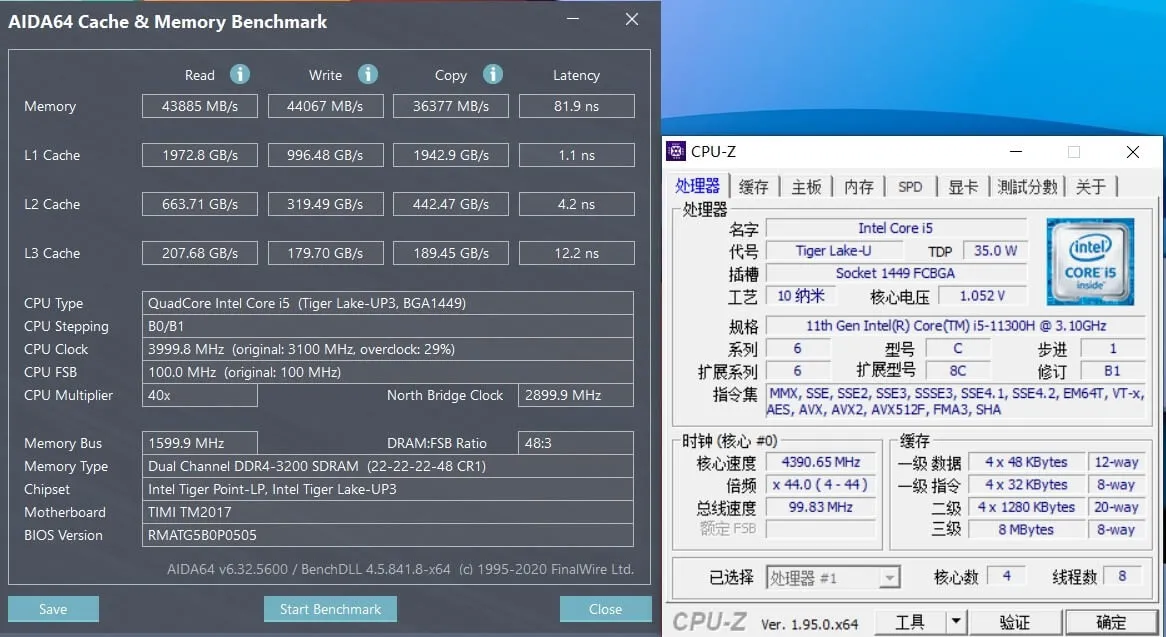Click the Copy info icon in AIDA64
Viewport: 1166px width, 637px height.
(492, 74)
